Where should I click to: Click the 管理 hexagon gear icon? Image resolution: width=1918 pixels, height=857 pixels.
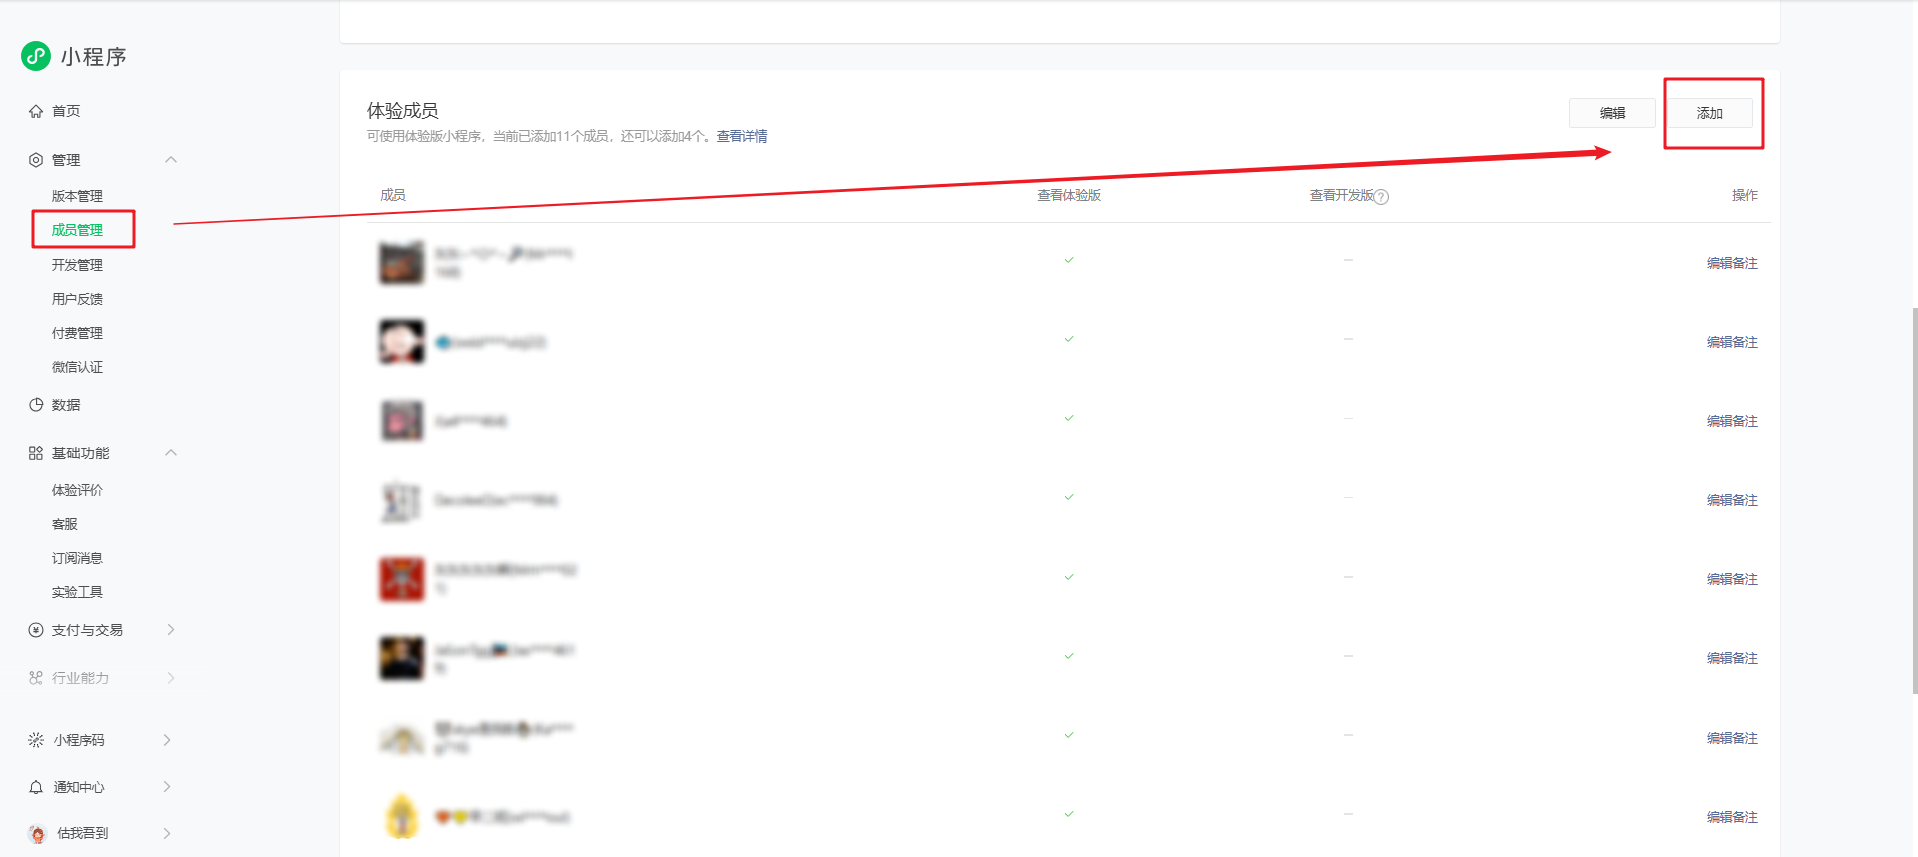36,160
